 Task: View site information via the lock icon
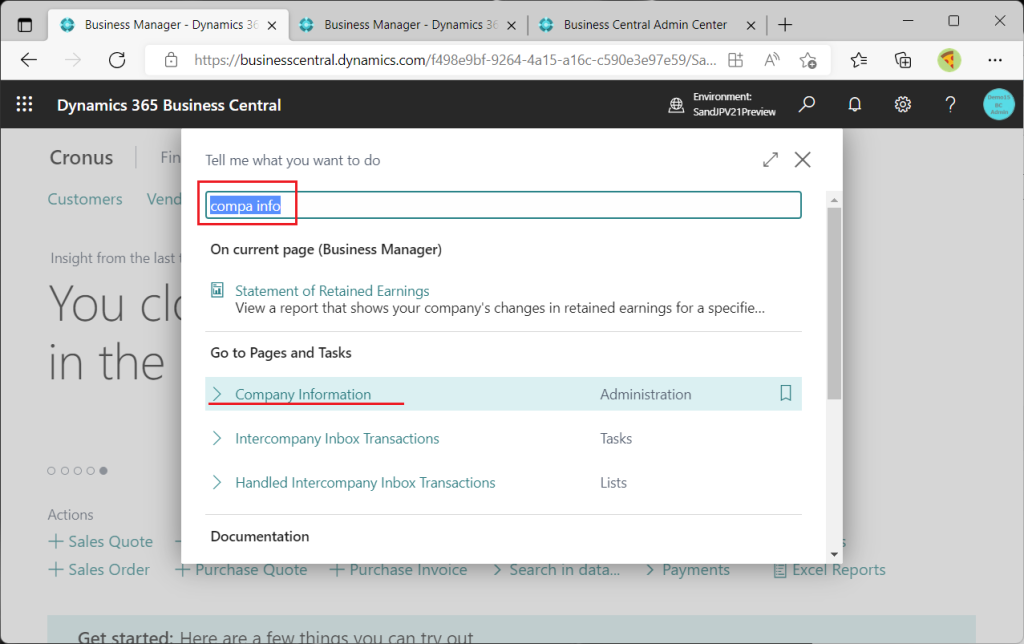(x=171, y=60)
